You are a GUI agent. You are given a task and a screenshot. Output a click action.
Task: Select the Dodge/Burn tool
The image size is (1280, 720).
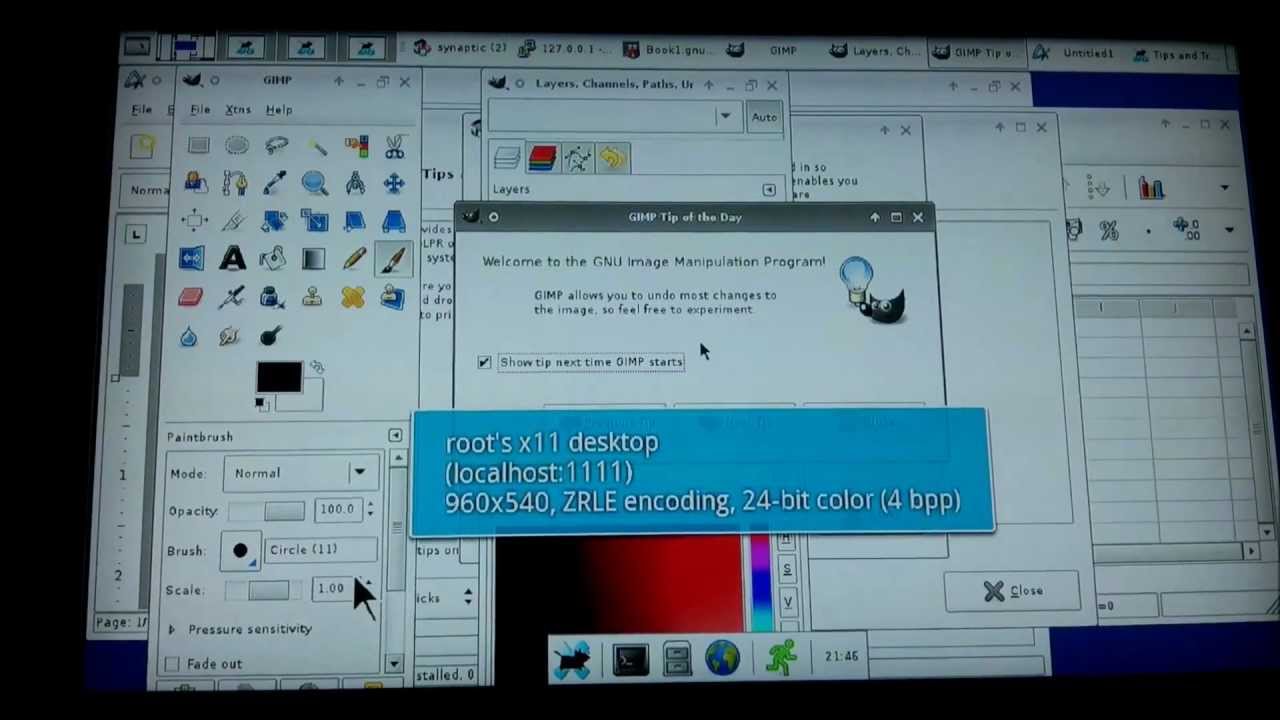(x=270, y=337)
